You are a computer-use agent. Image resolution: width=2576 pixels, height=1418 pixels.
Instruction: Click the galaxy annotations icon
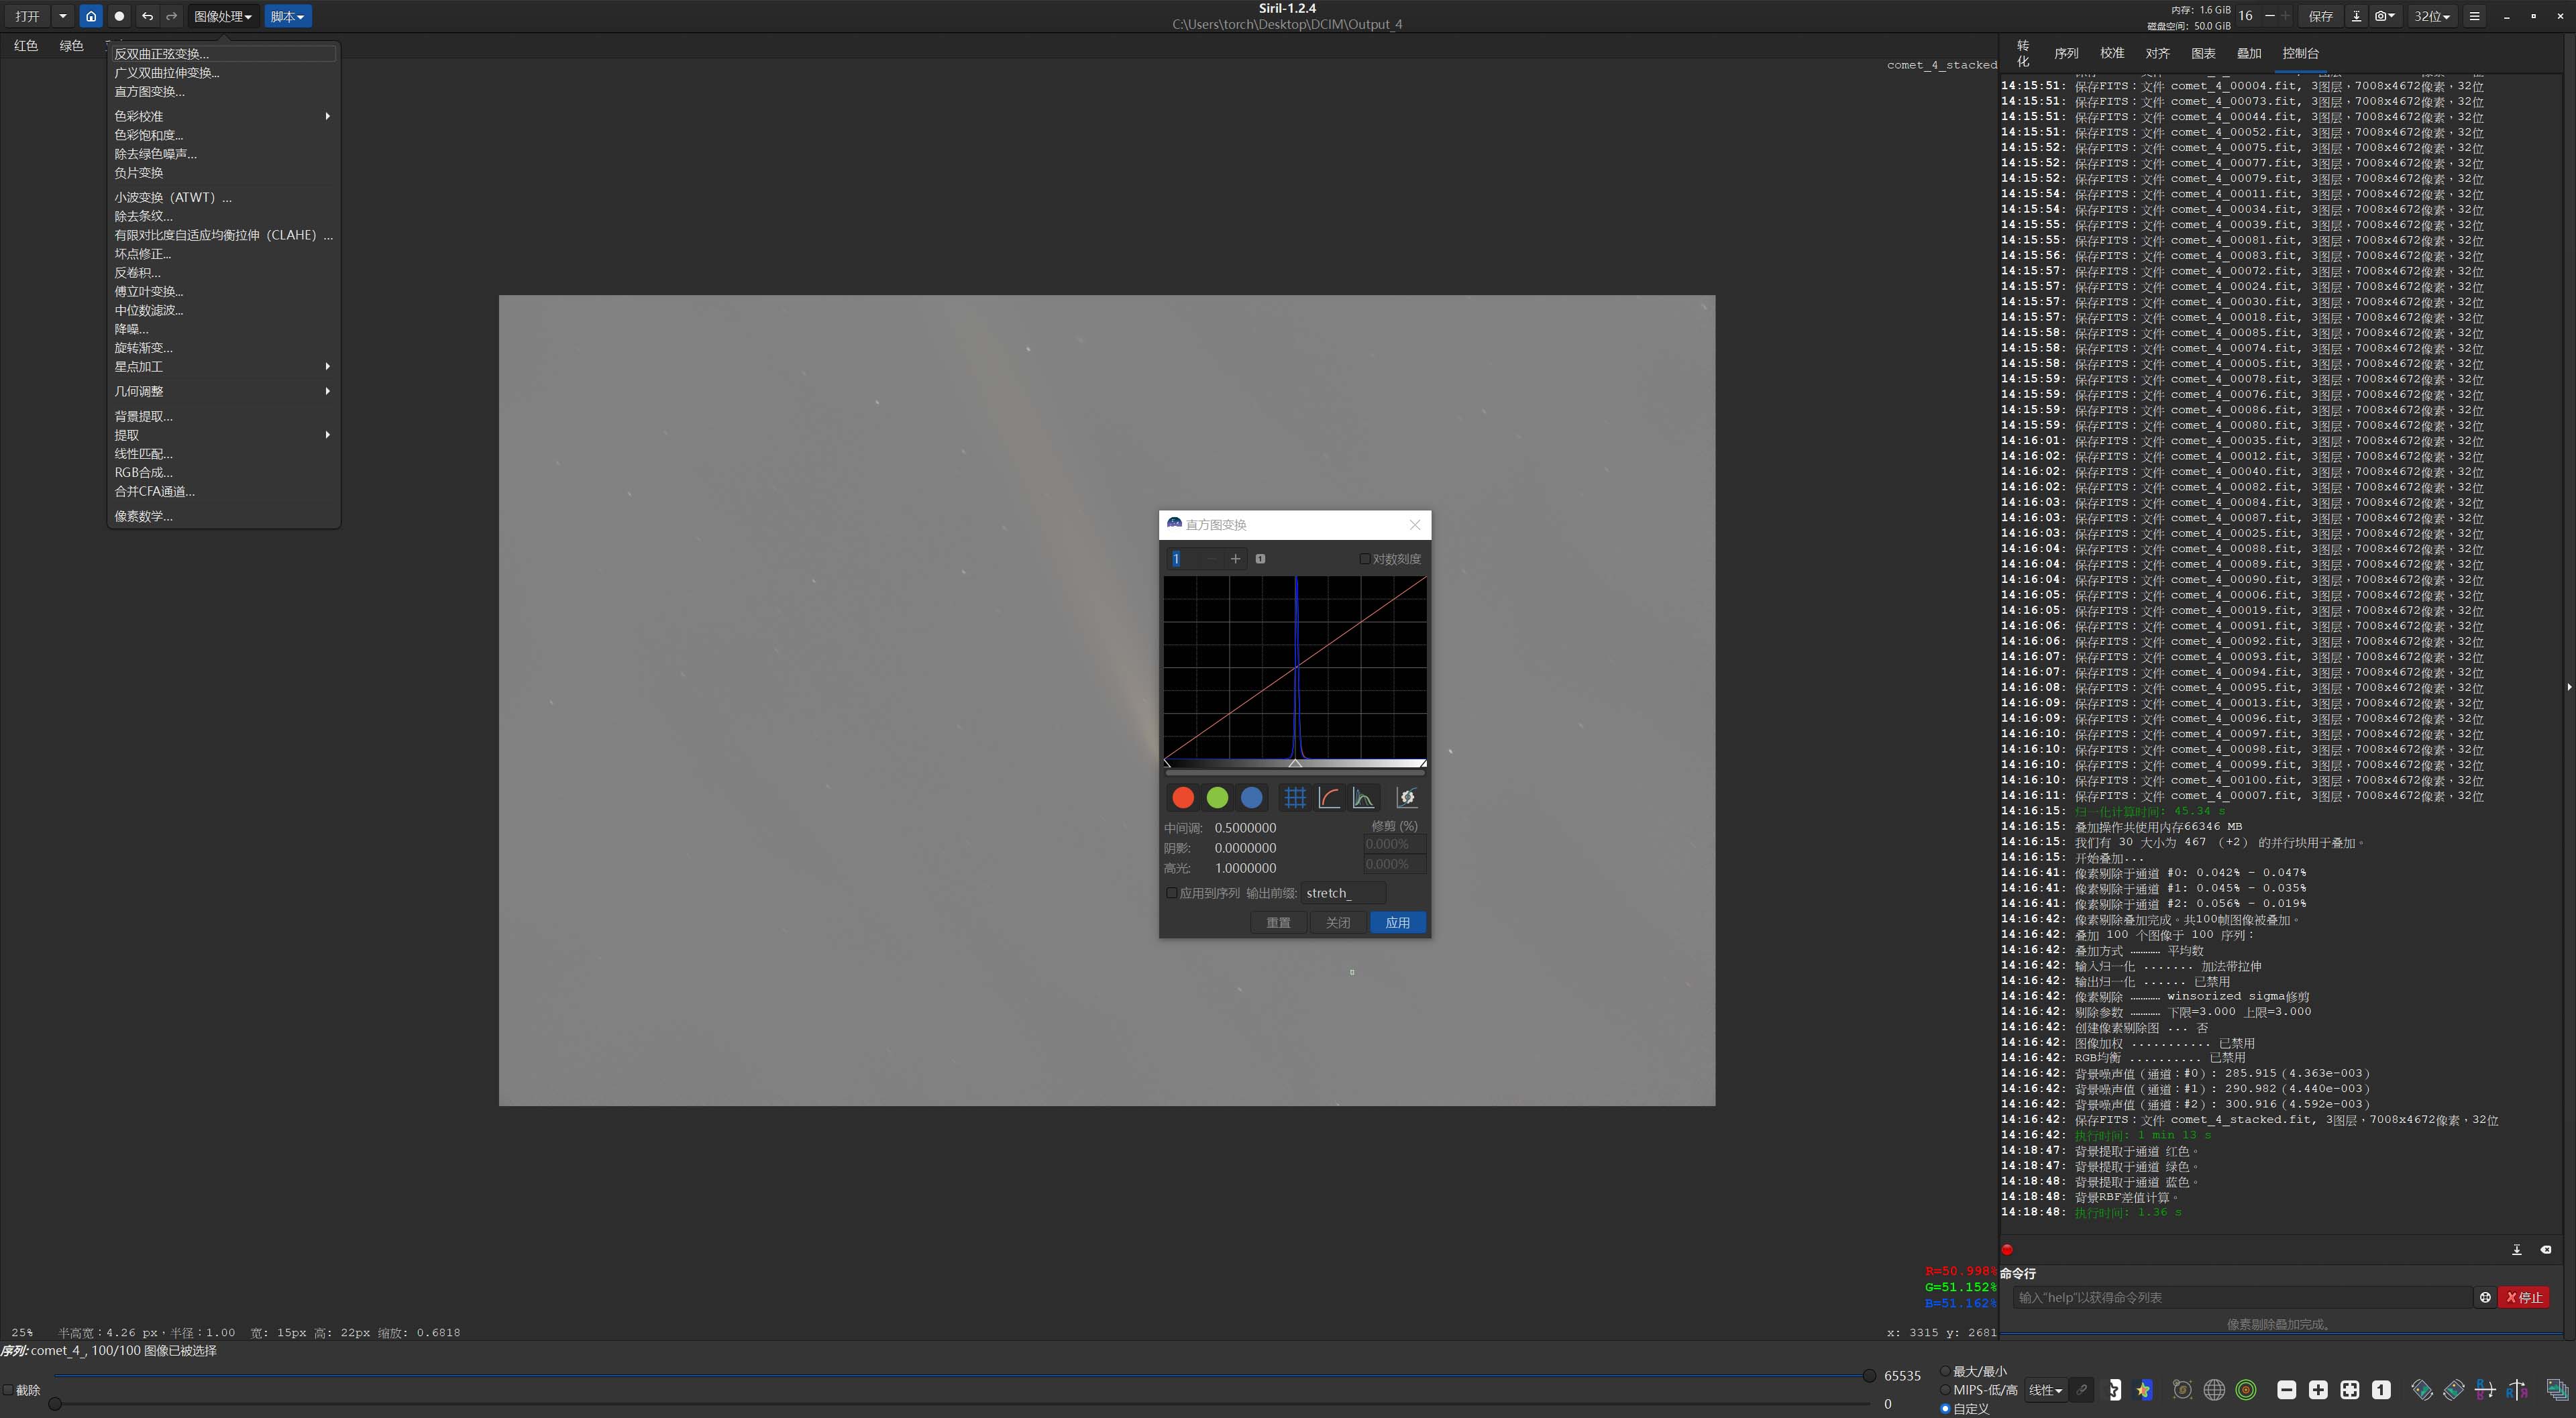click(2182, 1390)
